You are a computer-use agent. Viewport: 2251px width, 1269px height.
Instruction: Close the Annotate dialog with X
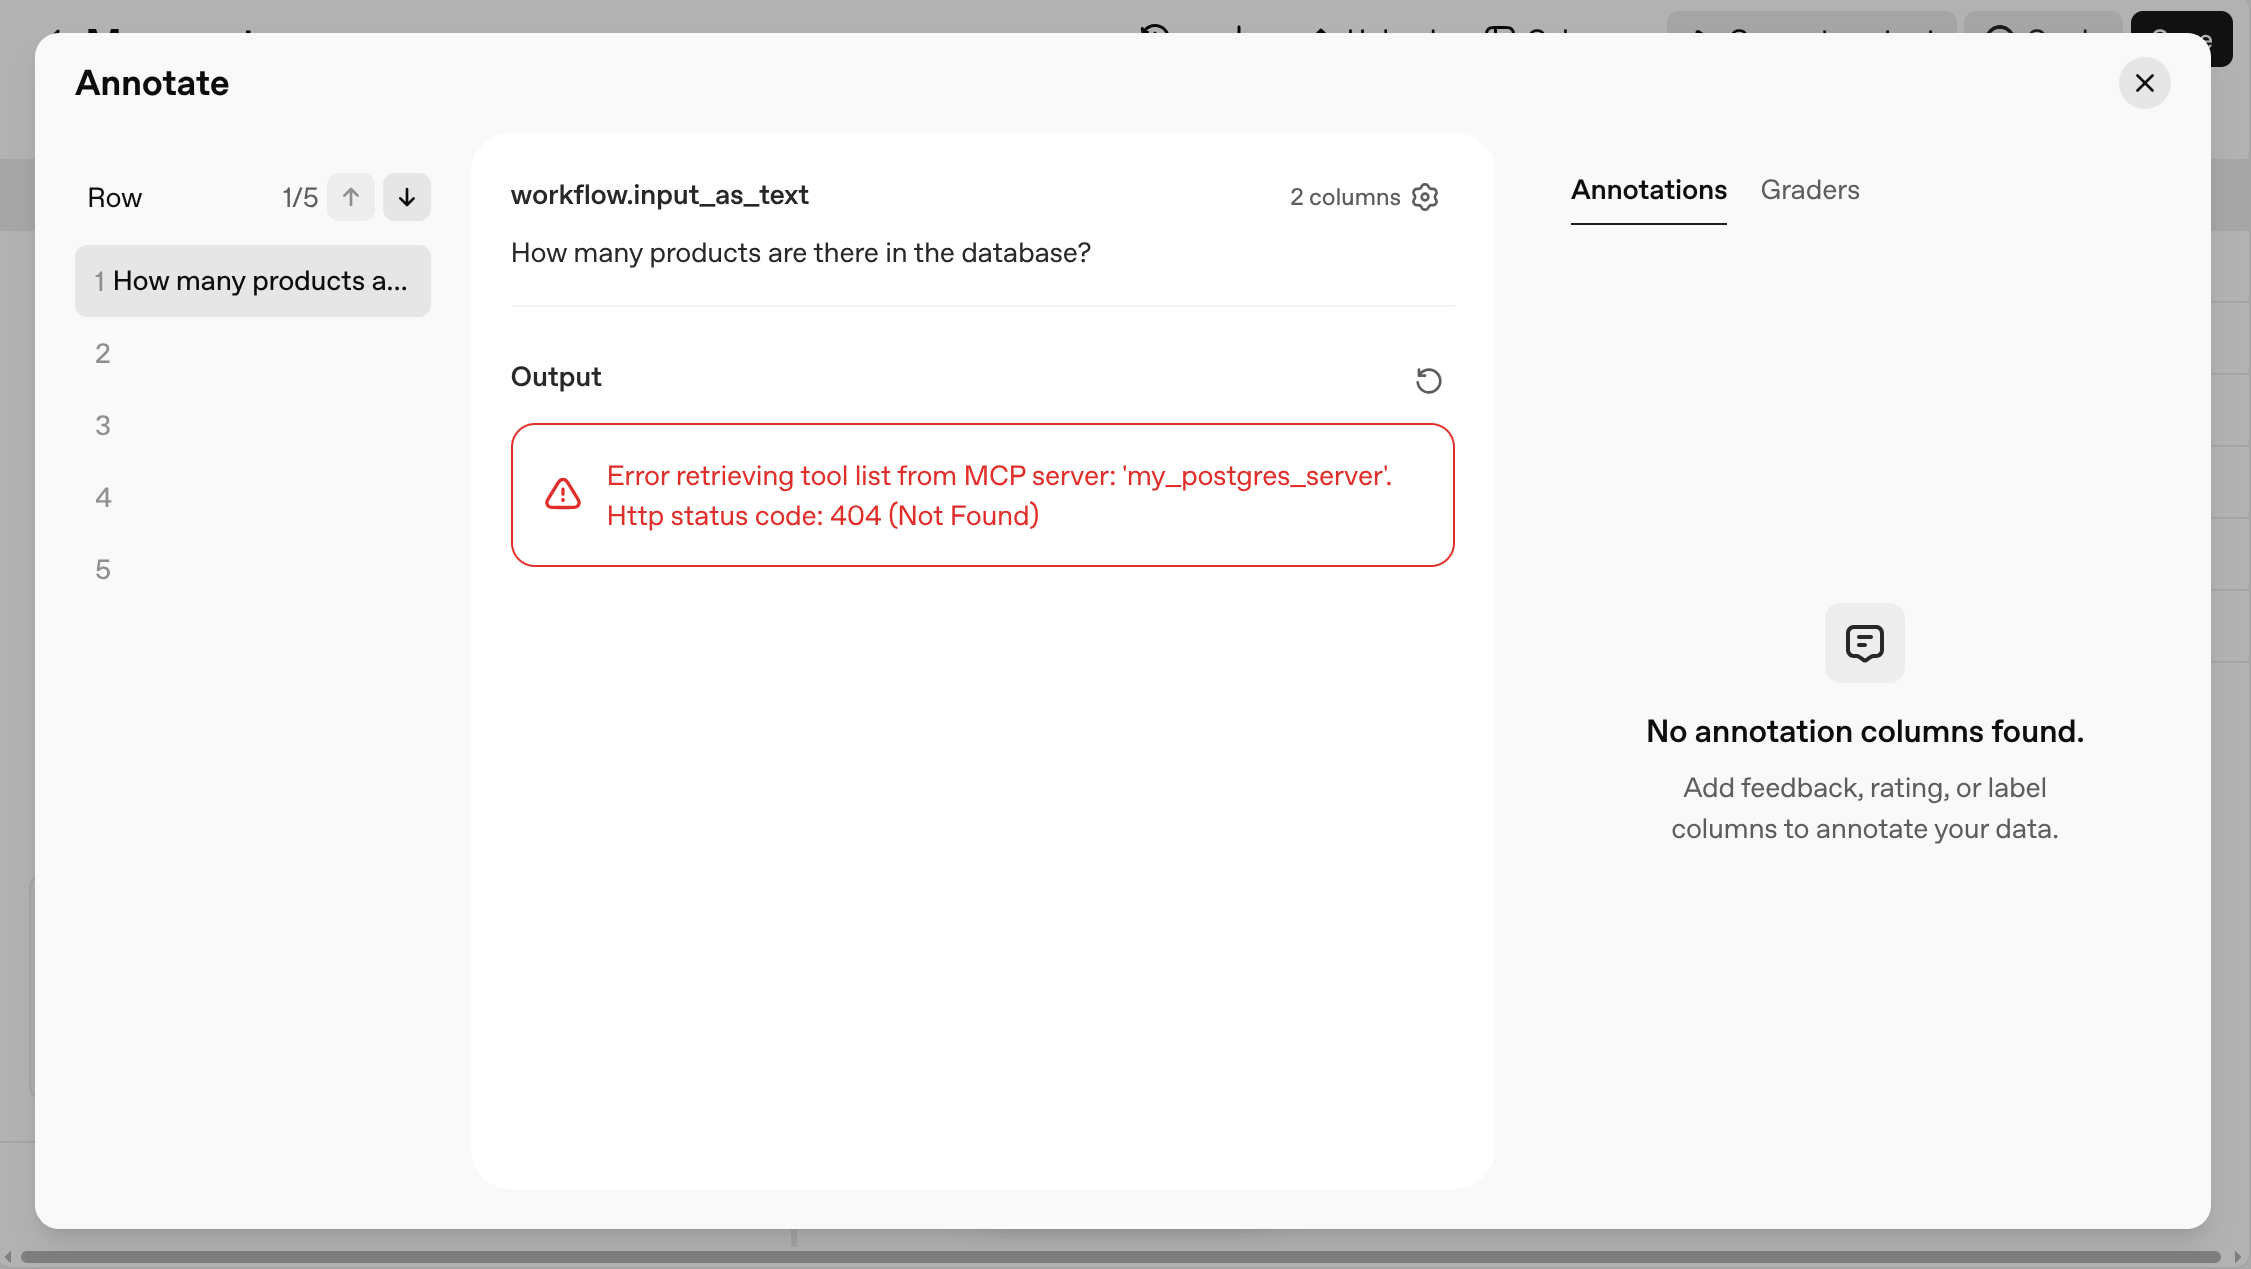point(2144,83)
